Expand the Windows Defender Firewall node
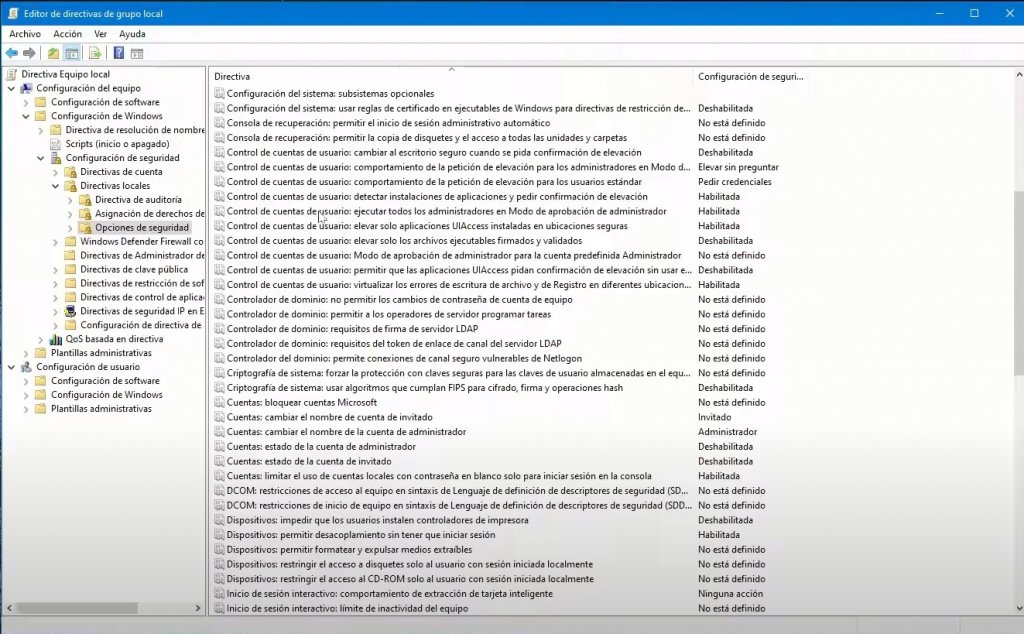Screen dimensions: 1024x634 (56, 241)
